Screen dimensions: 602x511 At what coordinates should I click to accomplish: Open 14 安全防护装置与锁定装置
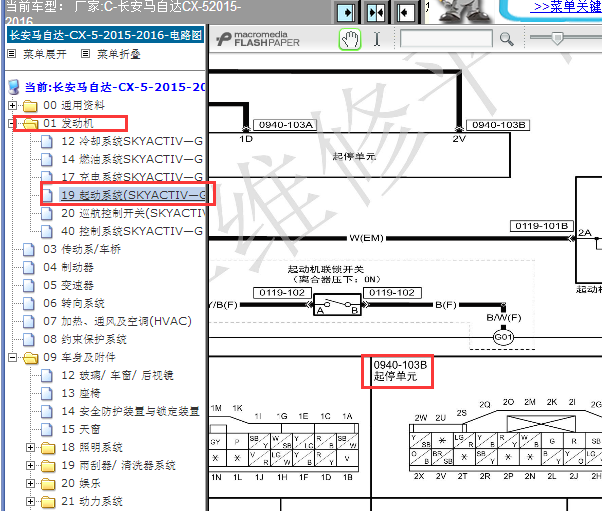131,411
